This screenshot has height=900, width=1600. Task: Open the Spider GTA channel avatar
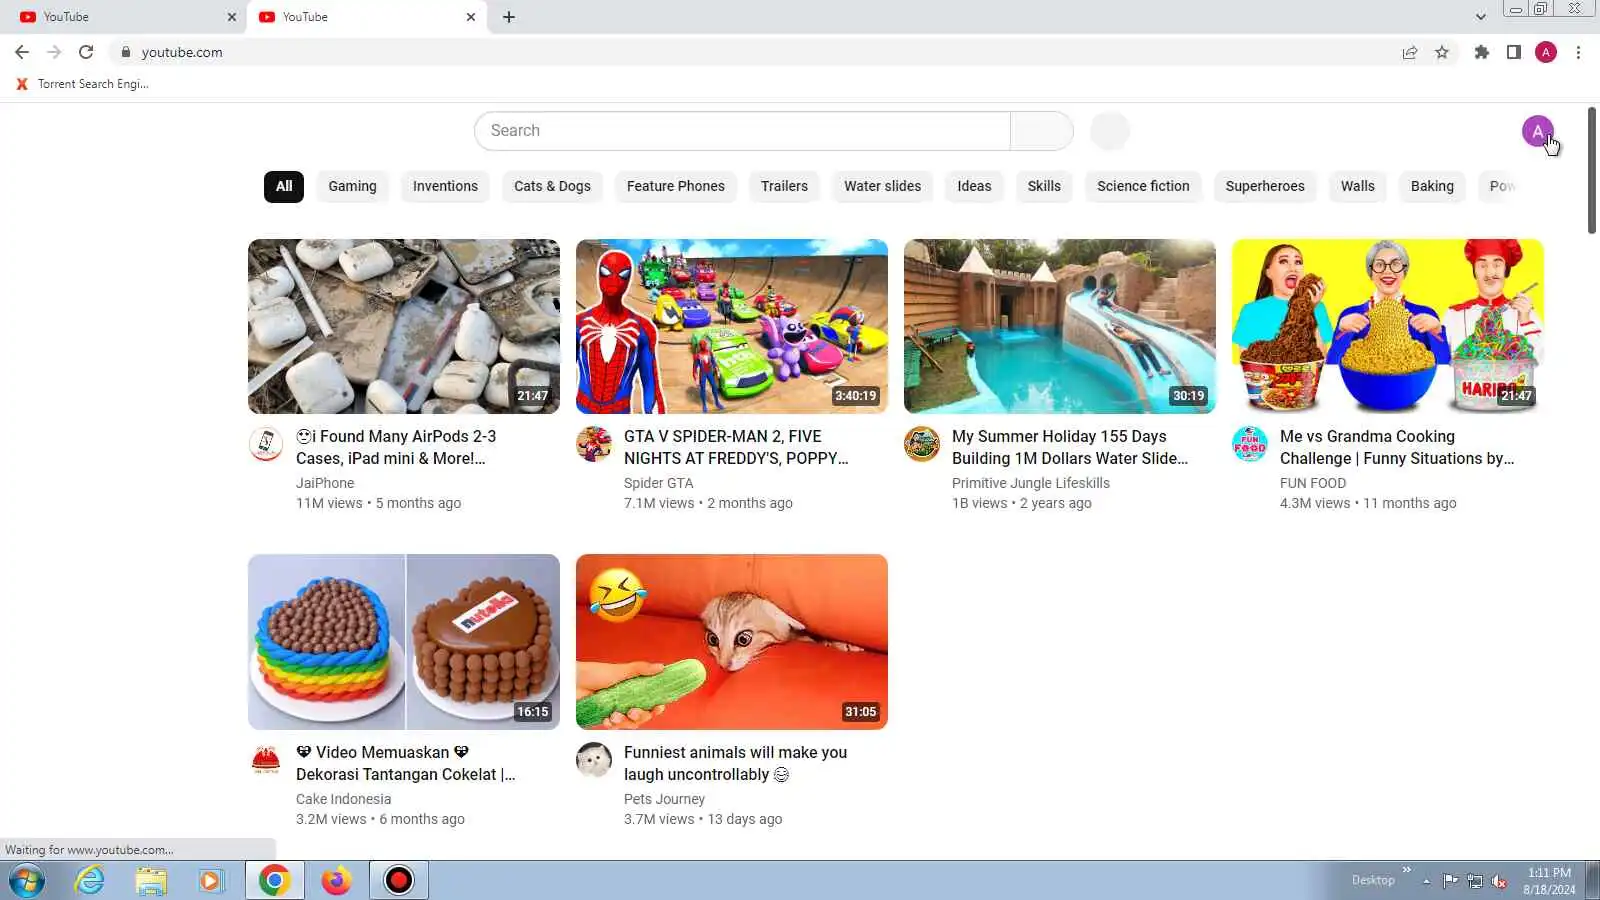(594, 444)
